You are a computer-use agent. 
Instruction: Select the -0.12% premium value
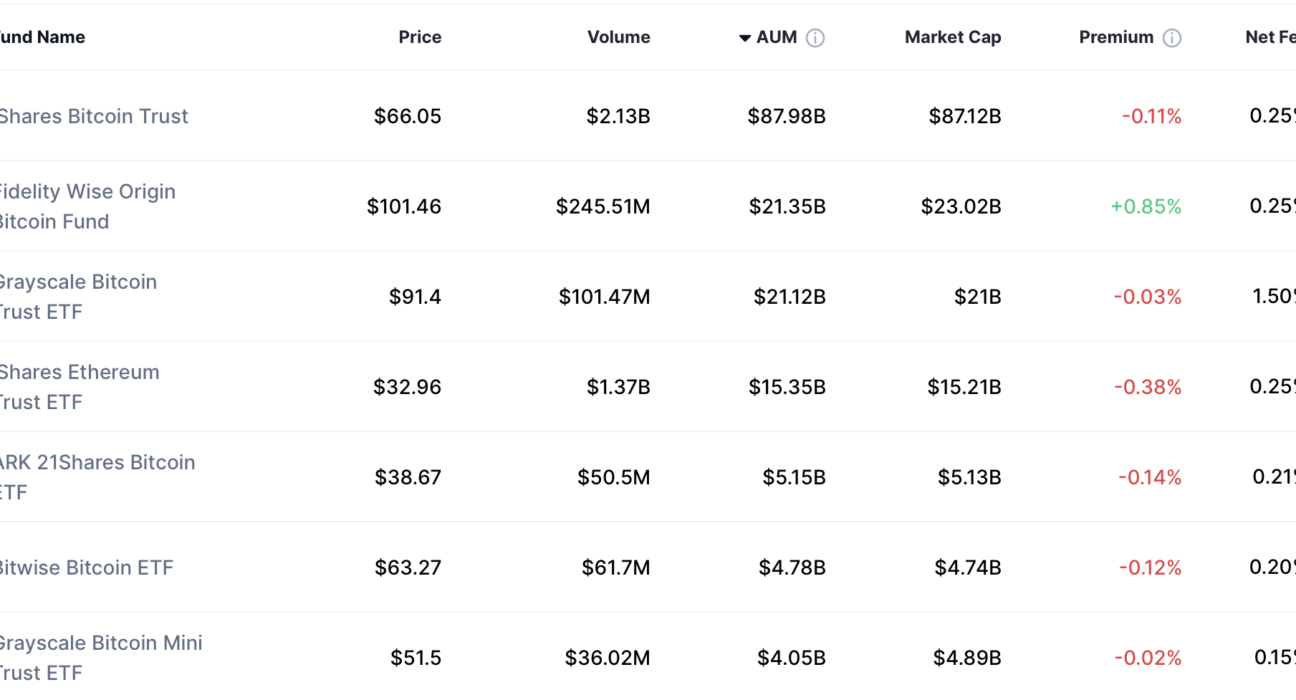click(1150, 567)
